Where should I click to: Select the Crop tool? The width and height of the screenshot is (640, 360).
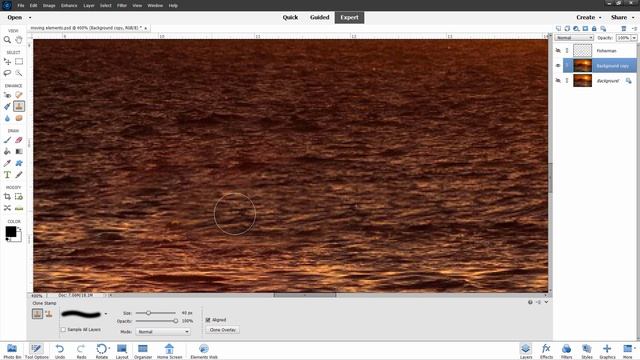pos(7,196)
